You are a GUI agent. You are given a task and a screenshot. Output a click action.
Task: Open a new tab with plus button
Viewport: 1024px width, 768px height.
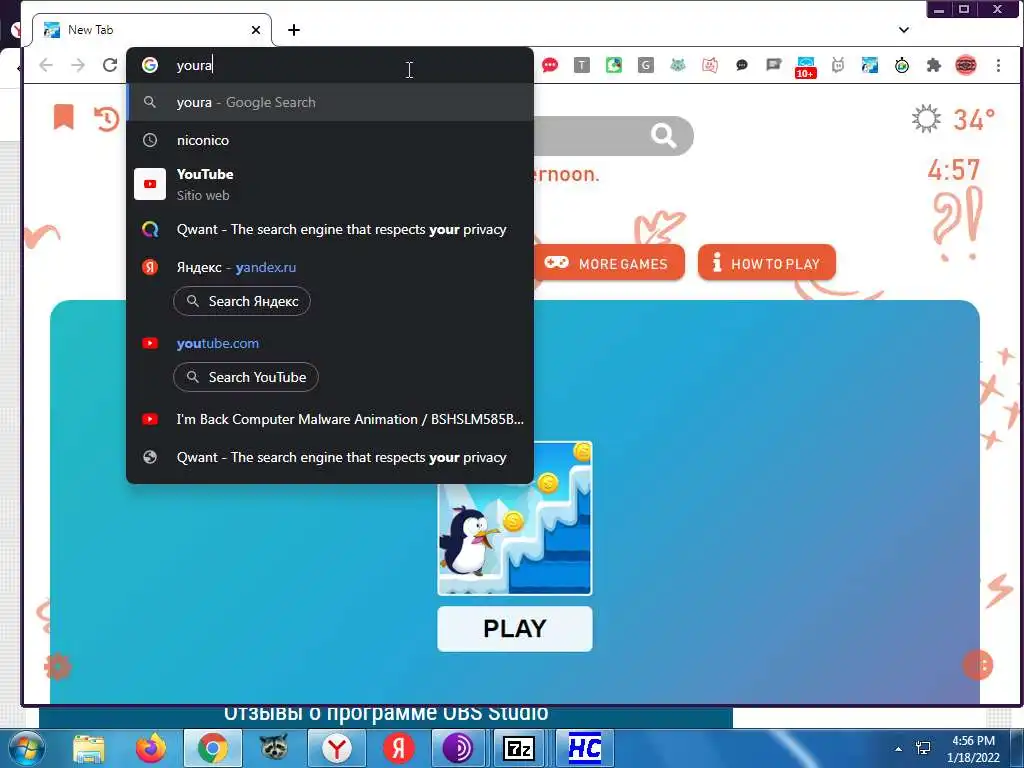(x=294, y=30)
